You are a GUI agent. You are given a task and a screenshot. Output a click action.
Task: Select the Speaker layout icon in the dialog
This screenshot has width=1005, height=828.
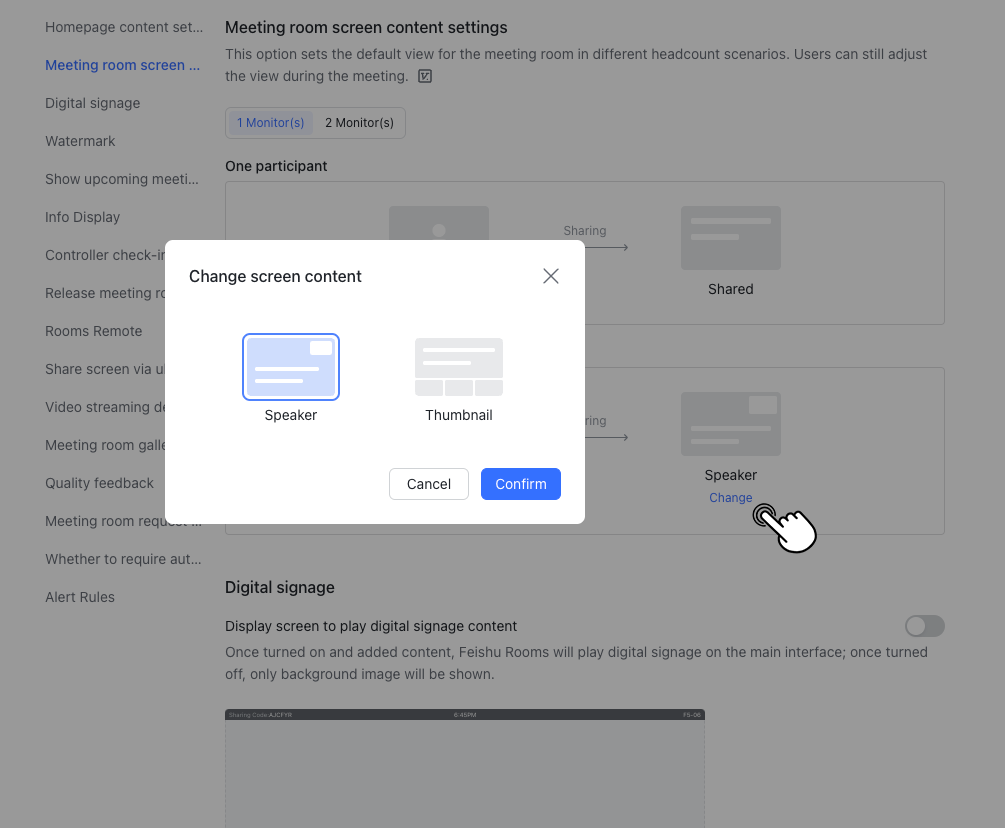coord(290,367)
